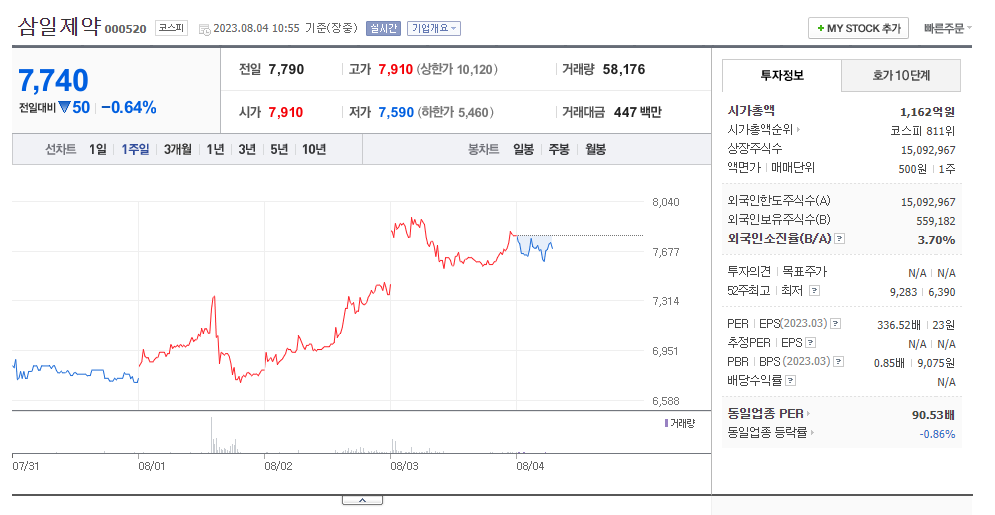Image resolution: width=995 pixels, height=515 pixels.
Task: Click 동일업종 등락률 value -0.86%
Action: point(937,434)
